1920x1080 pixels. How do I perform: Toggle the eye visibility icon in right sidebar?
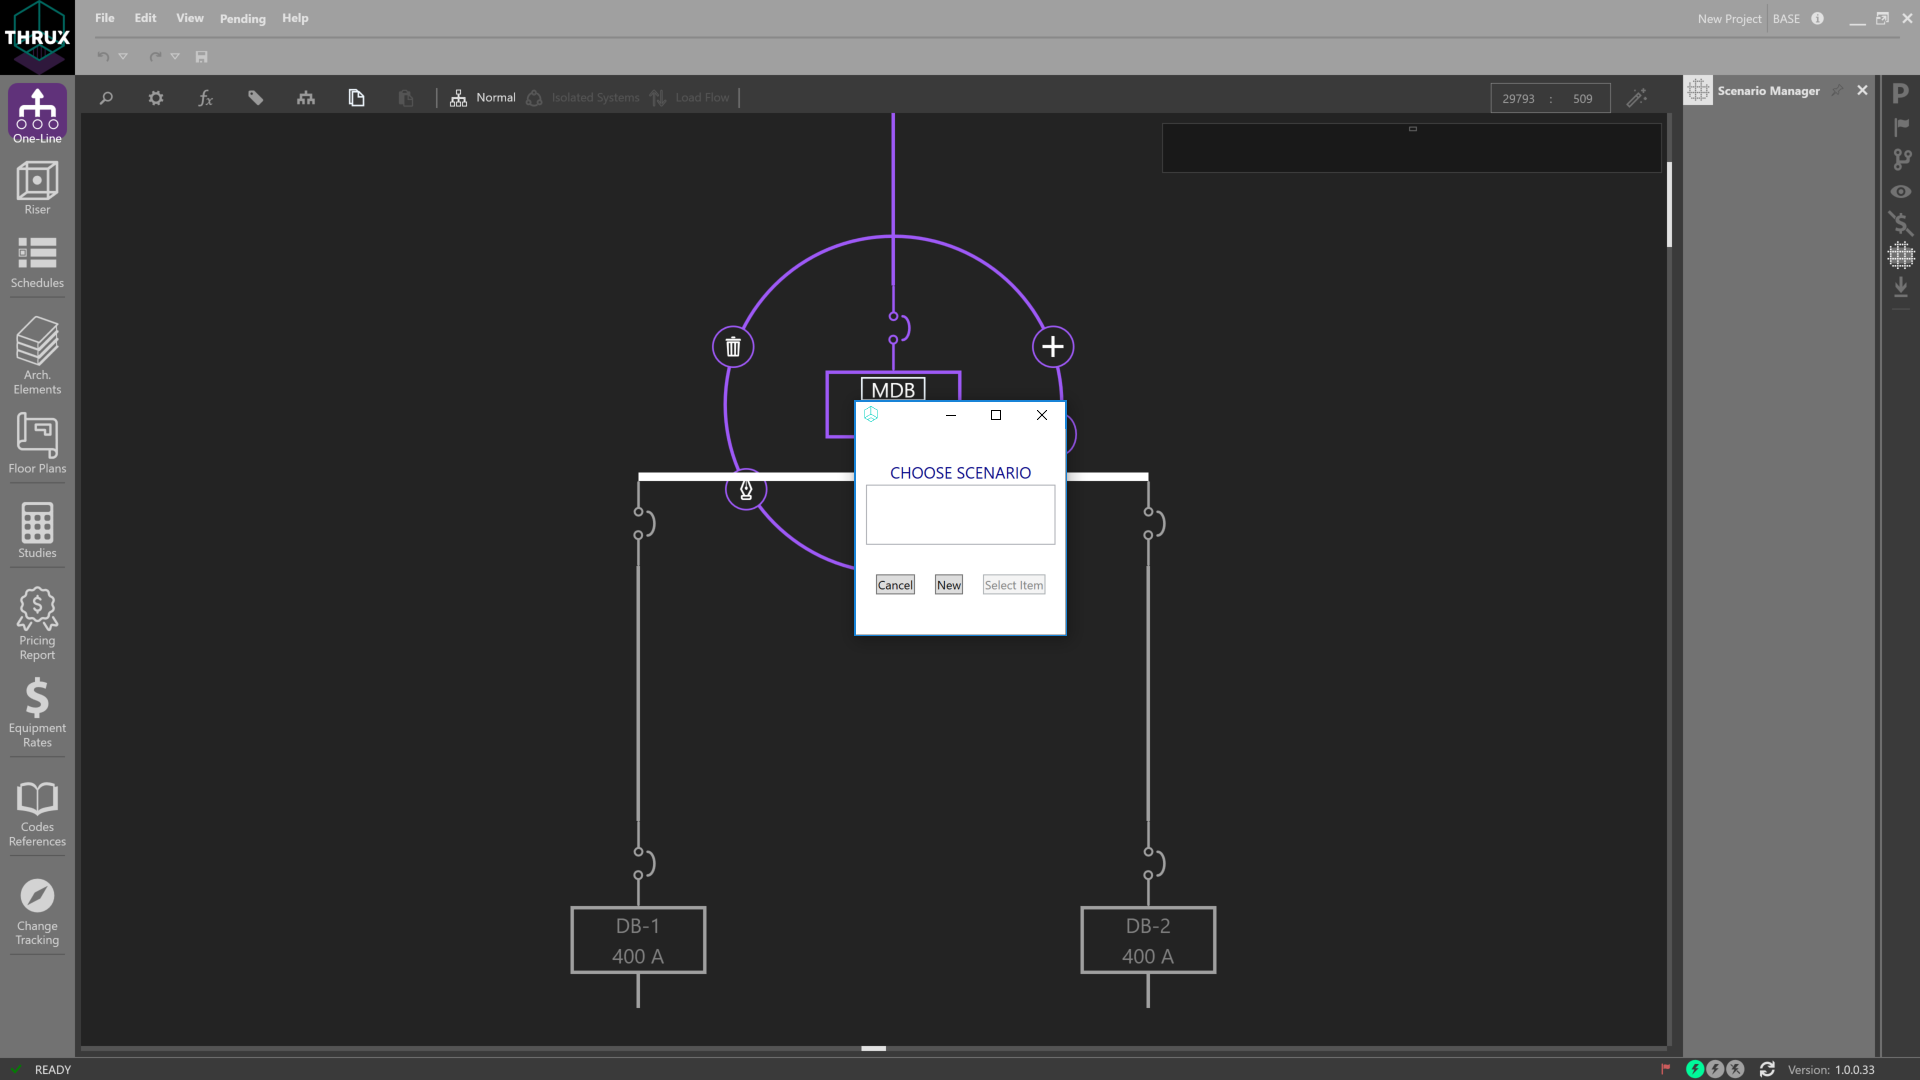tap(1901, 191)
